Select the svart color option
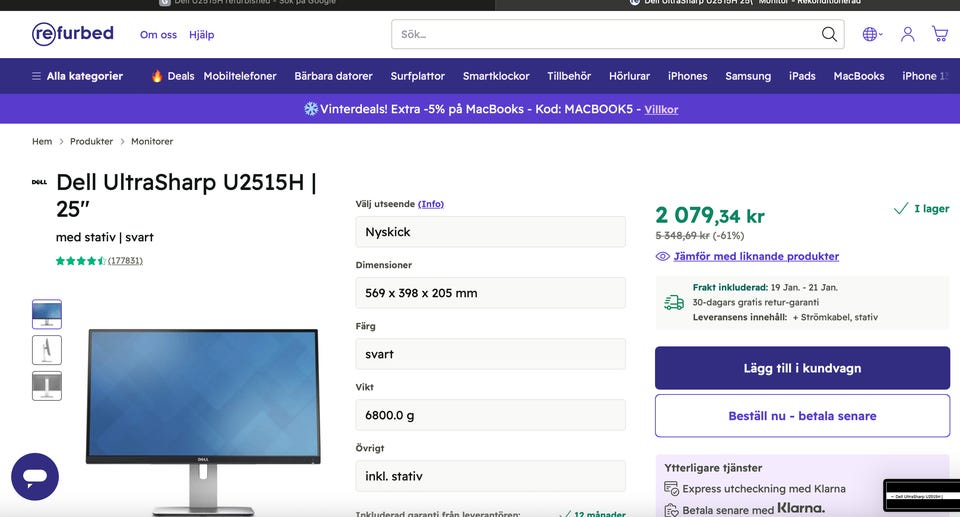960x517 pixels. 490,354
